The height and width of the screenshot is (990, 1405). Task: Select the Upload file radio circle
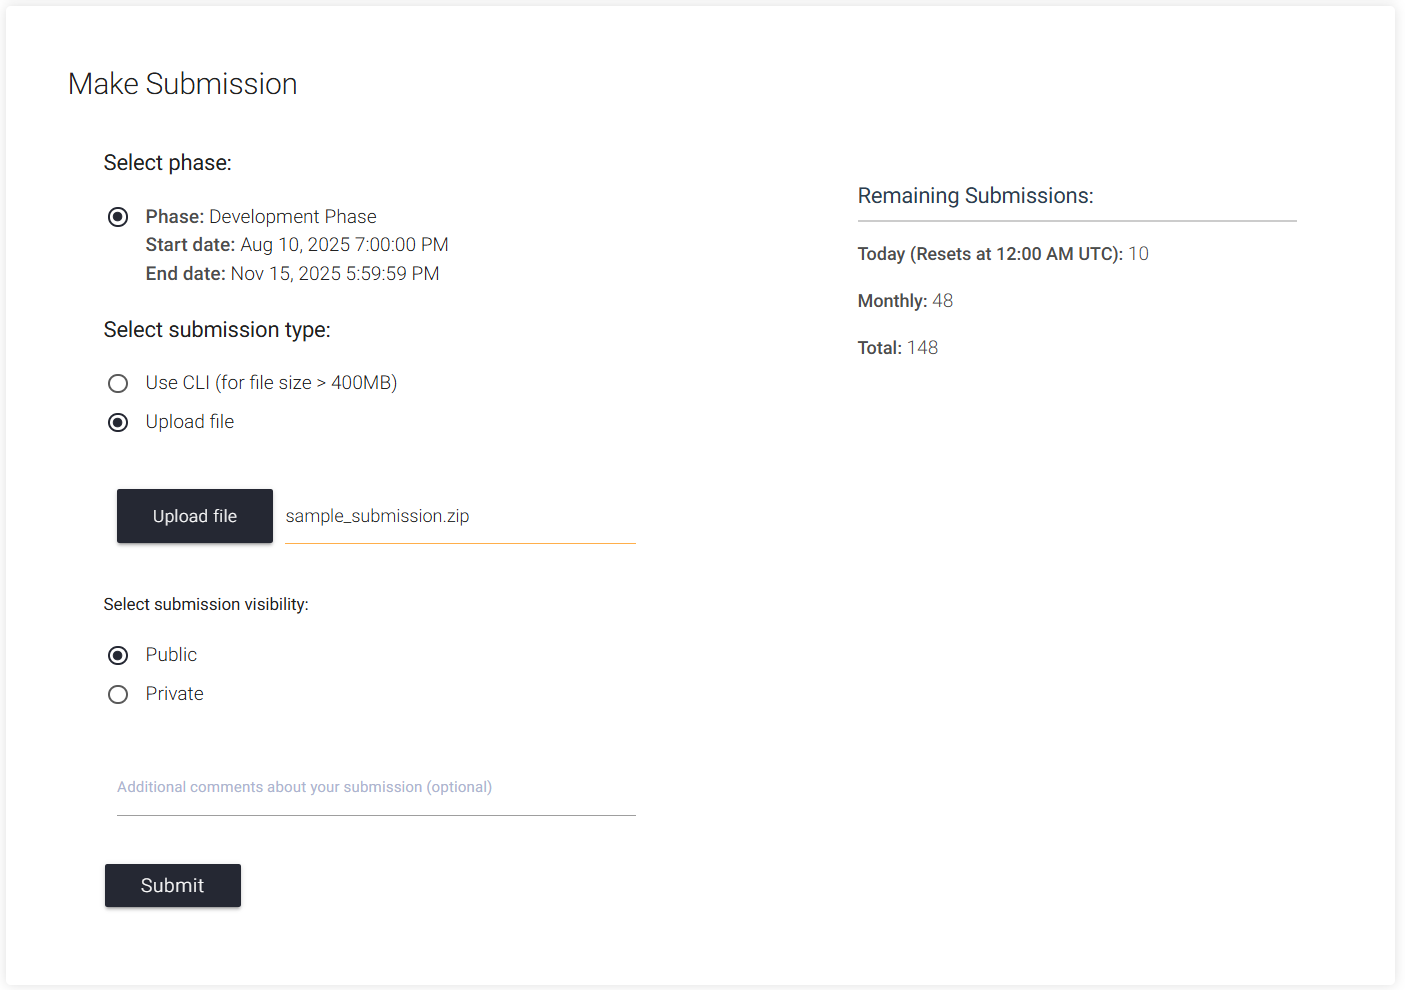coord(118,423)
